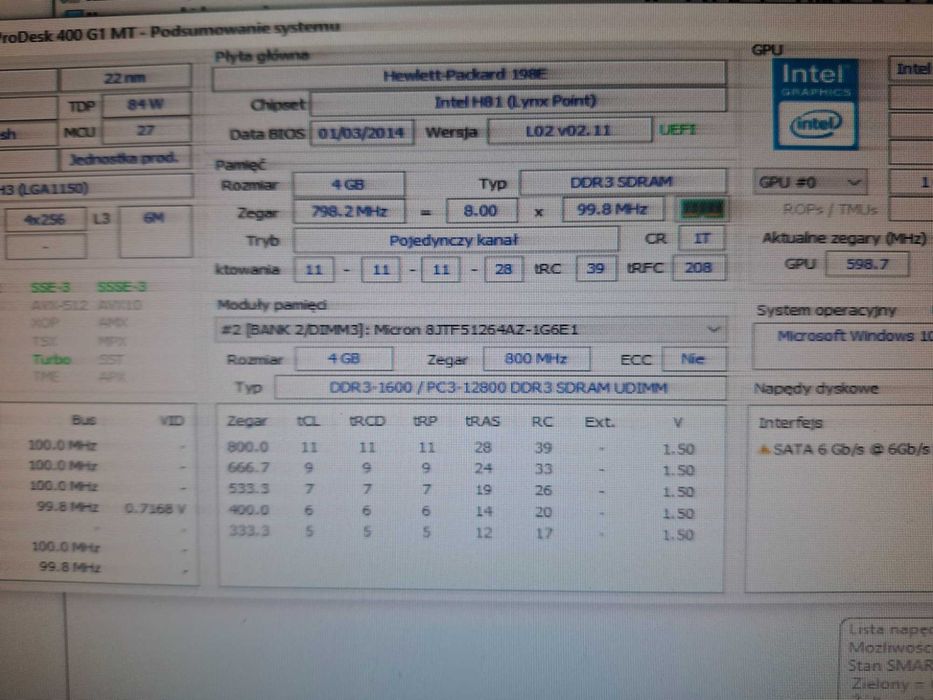Click the 400.0 row in timing table
Screen dimensions: 933x700
click(461, 512)
